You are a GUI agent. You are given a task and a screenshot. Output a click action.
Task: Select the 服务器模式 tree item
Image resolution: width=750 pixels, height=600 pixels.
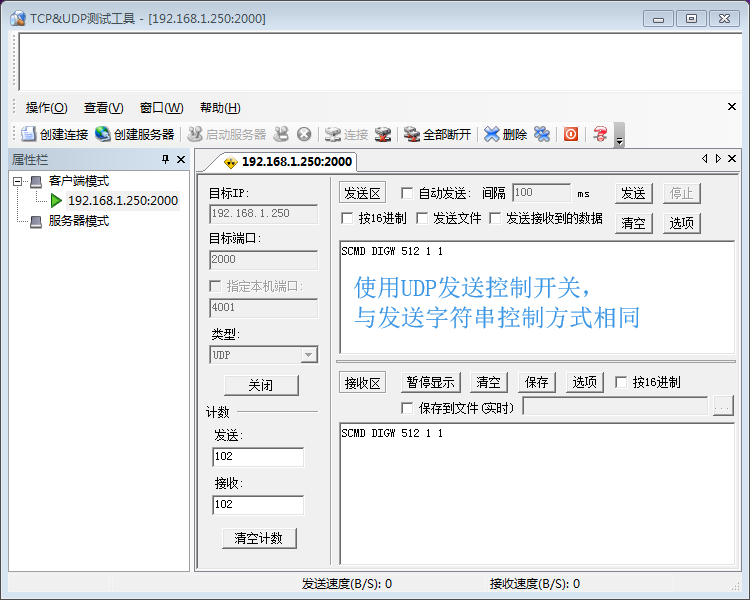click(79, 221)
